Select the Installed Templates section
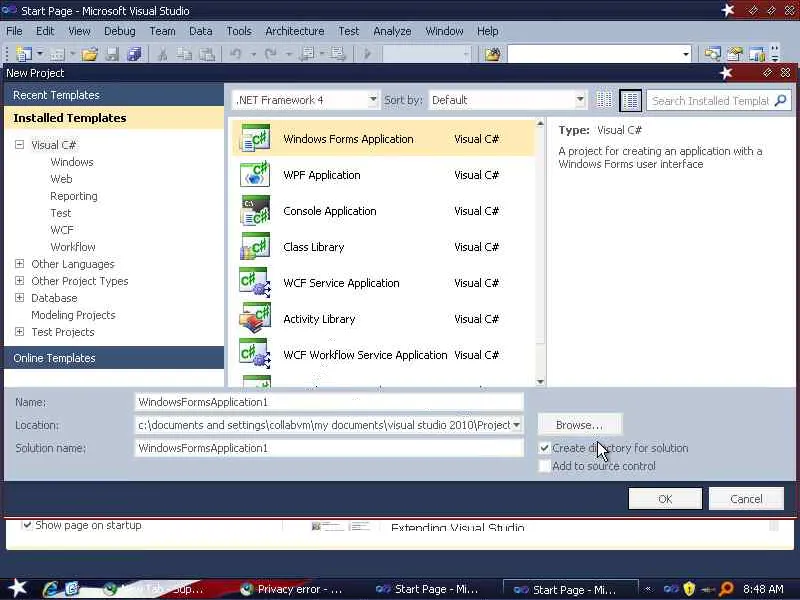This screenshot has height=600, width=800. click(114, 118)
